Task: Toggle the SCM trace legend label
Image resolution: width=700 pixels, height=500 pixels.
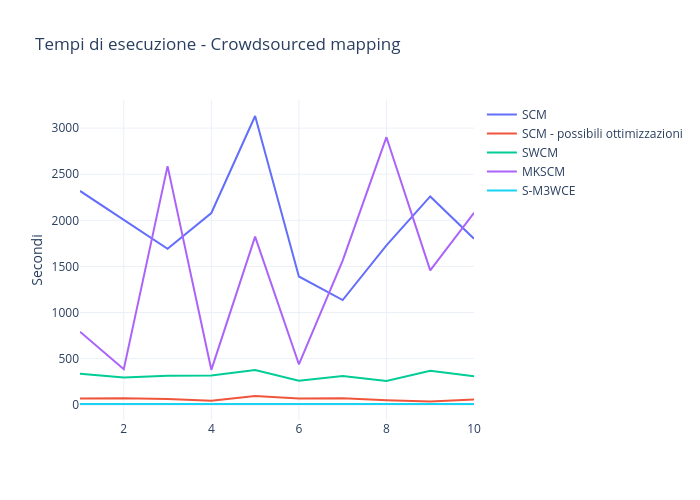Action: [534, 115]
